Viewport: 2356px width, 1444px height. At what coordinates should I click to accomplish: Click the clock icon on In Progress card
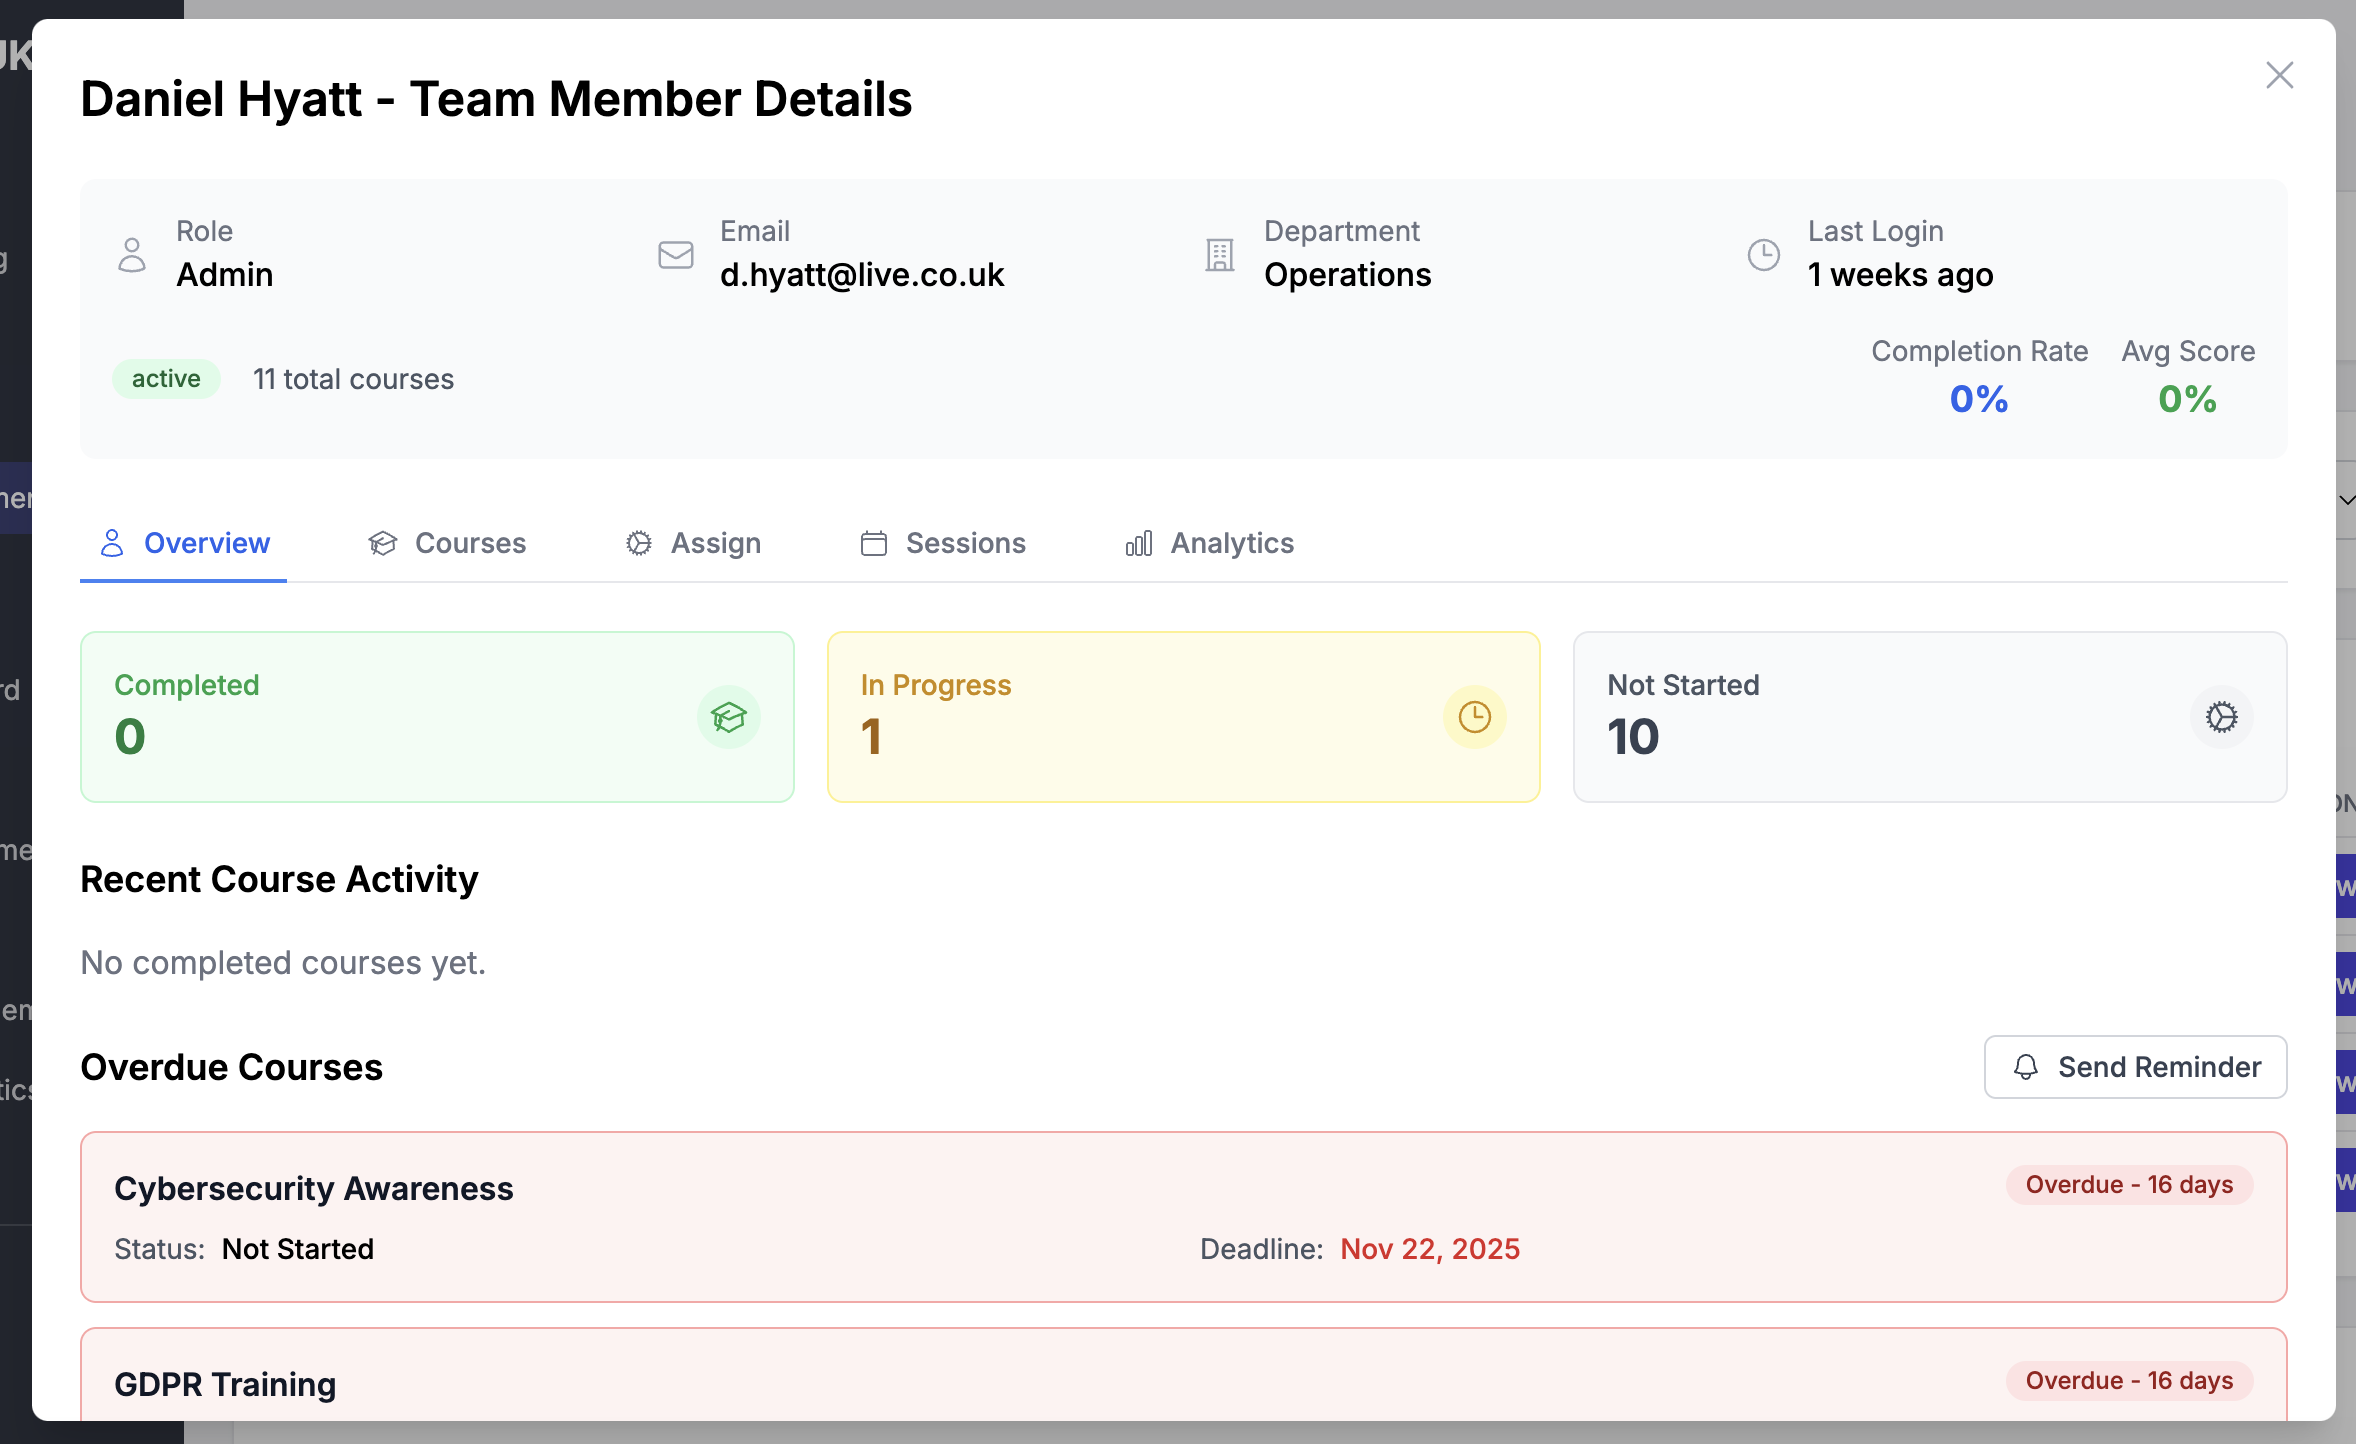[1475, 717]
